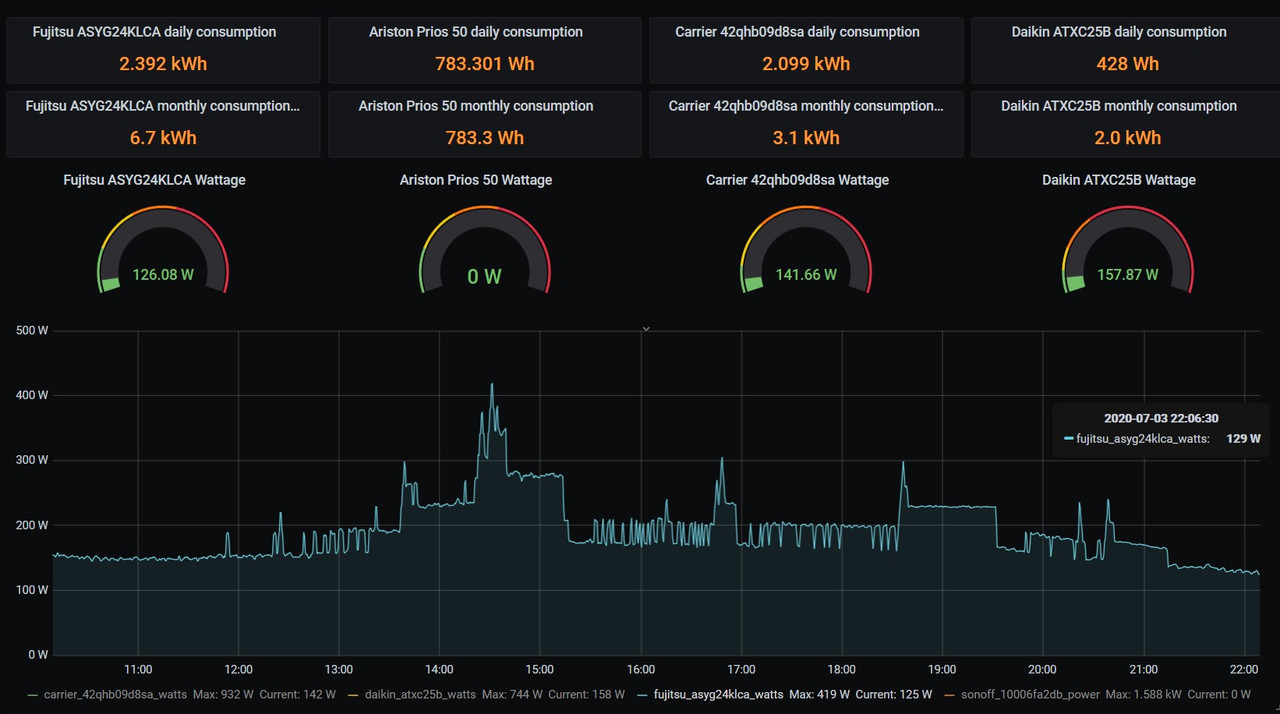Image resolution: width=1280 pixels, height=714 pixels.
Task: Click the Current: 142 W legend value
Action: tap(297, 694)
